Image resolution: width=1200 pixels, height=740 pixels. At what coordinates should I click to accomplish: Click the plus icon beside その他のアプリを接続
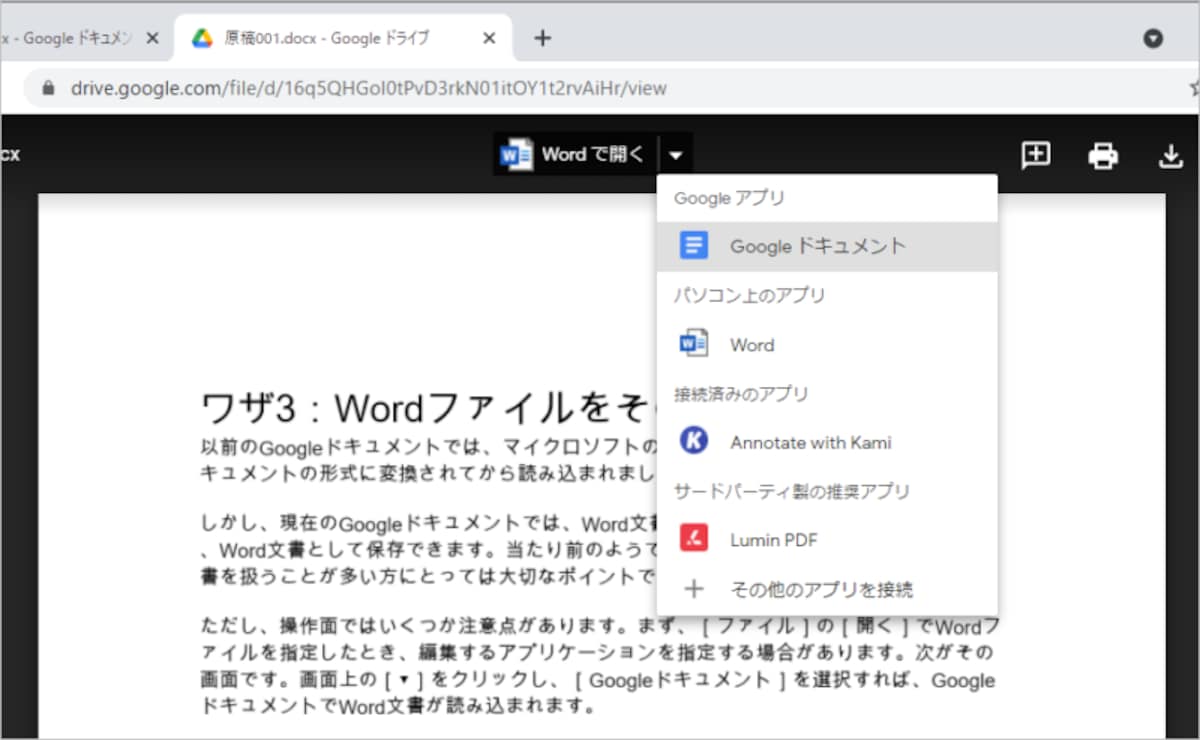[694, 588]
